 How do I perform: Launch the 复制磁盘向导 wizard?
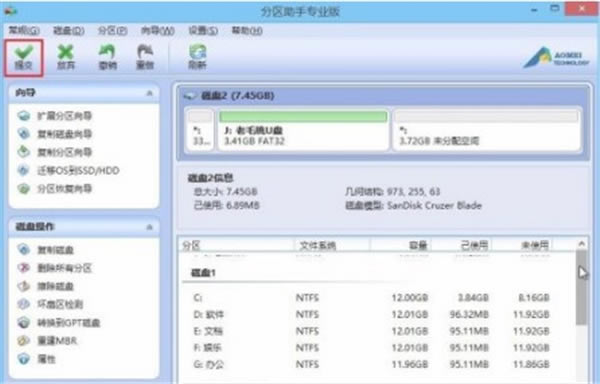[55, 134]
